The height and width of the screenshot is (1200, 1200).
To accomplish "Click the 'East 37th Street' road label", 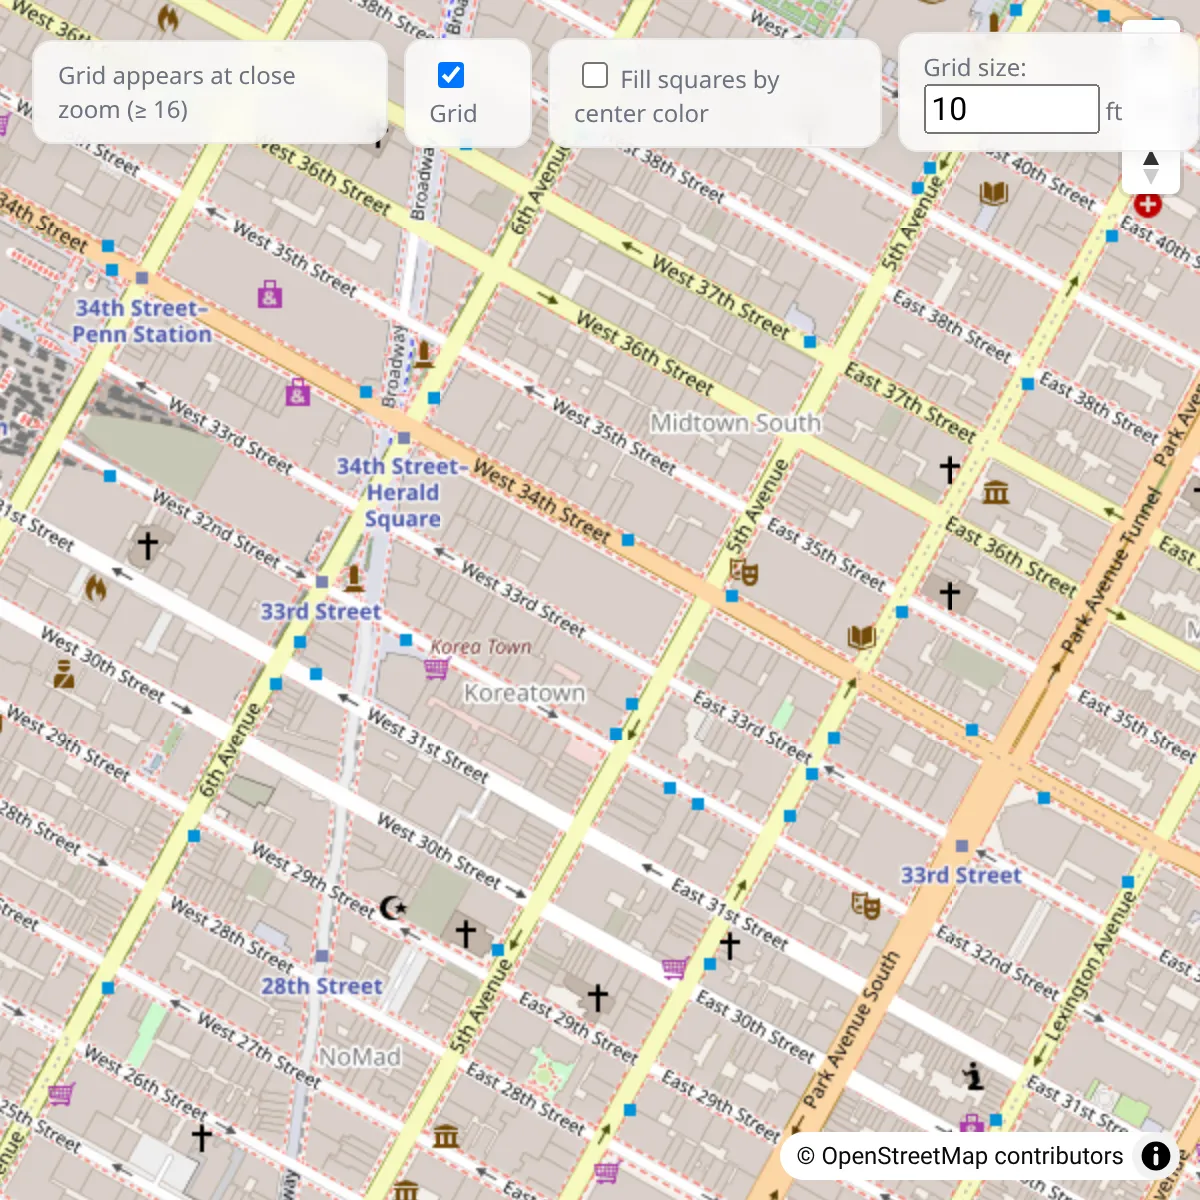I will 910,403.
